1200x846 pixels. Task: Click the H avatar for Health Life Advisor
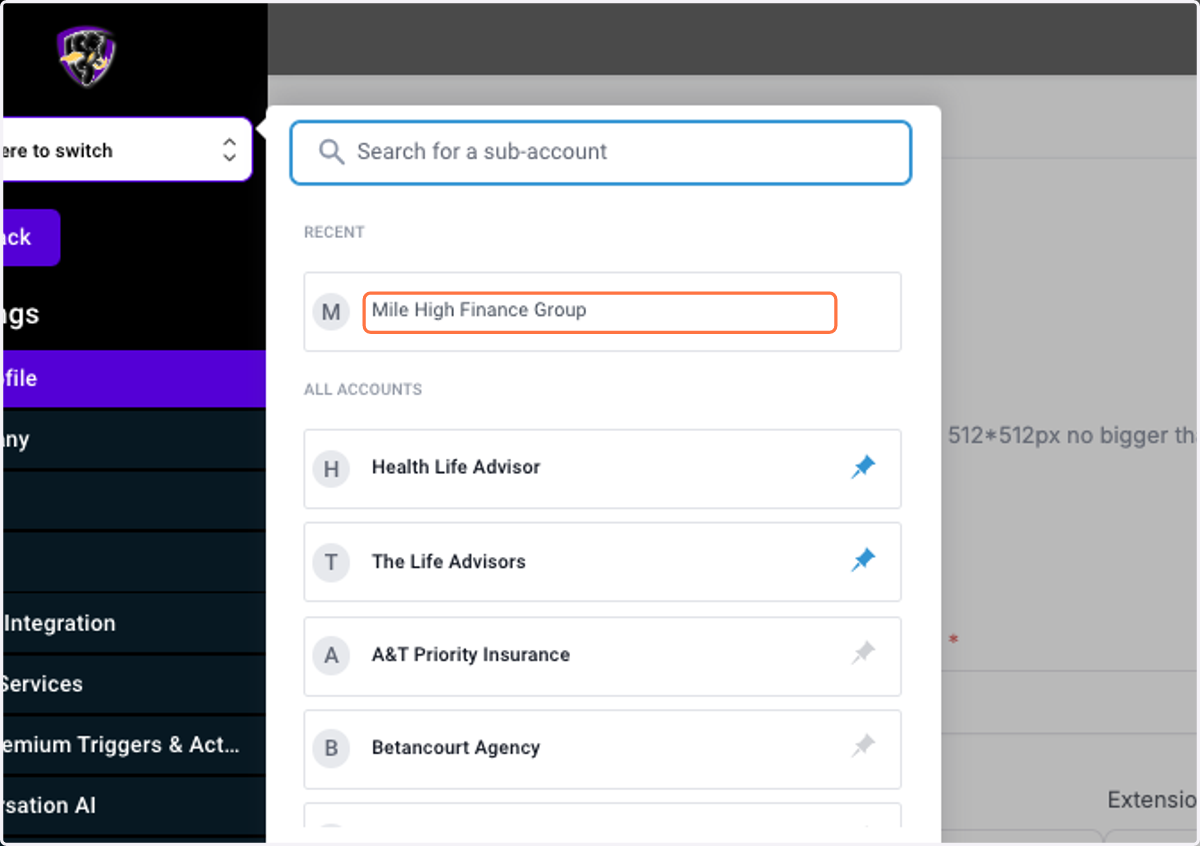[331, 468]
